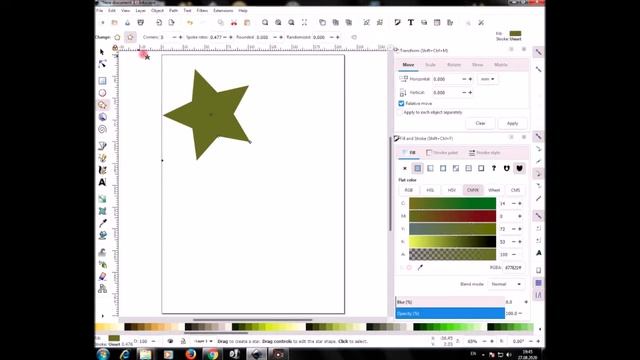Adjust the Black (K) color slider
The width and height of the screenshot is (640, 360).
pos(452,242)
